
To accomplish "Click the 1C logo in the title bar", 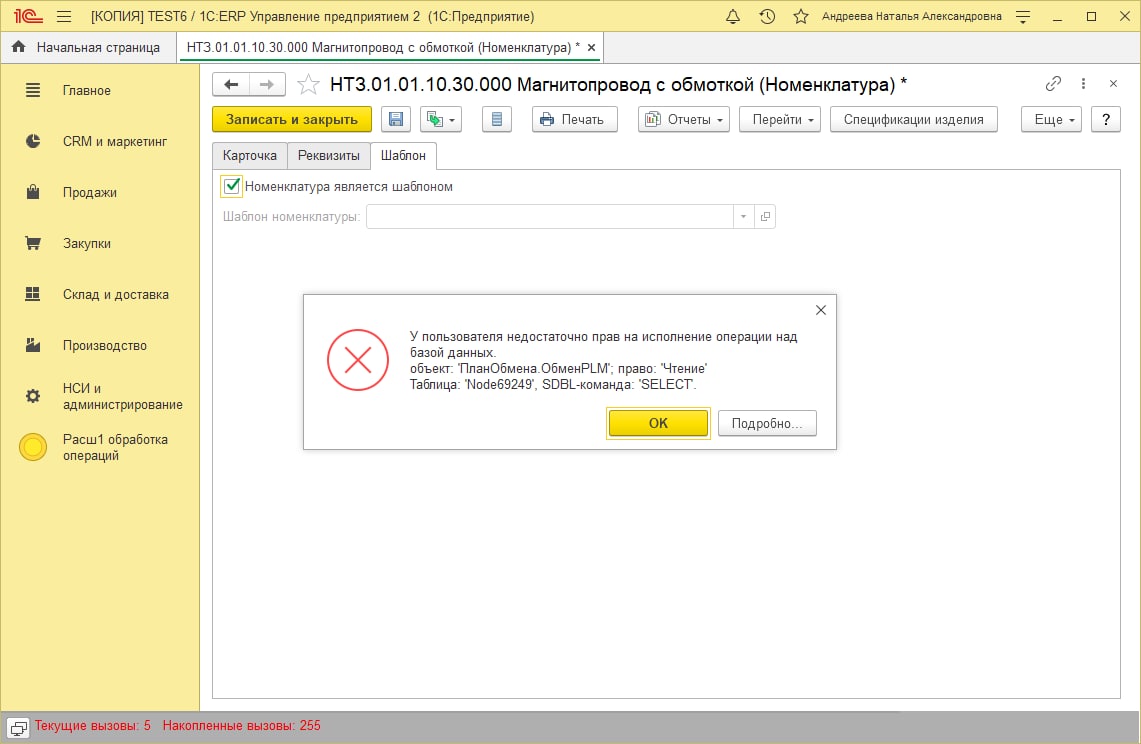I will tap(28, 16).
